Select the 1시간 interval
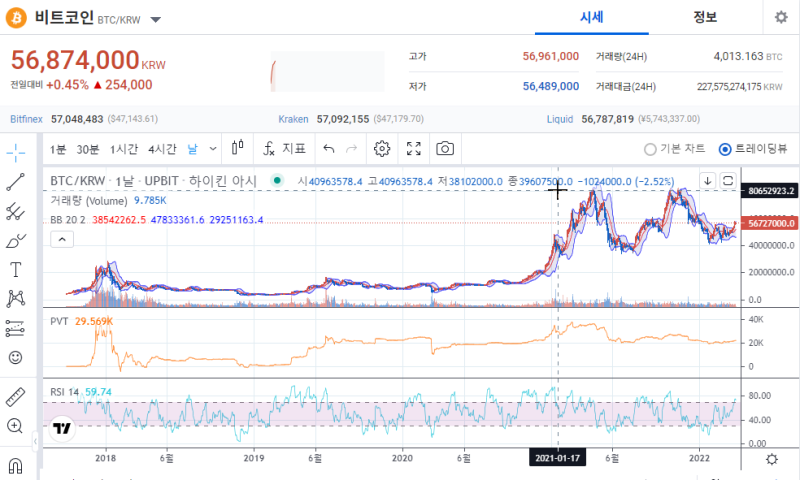Viewport: 800px width, 480px height. pyautogui.click(x=124, y=149)
